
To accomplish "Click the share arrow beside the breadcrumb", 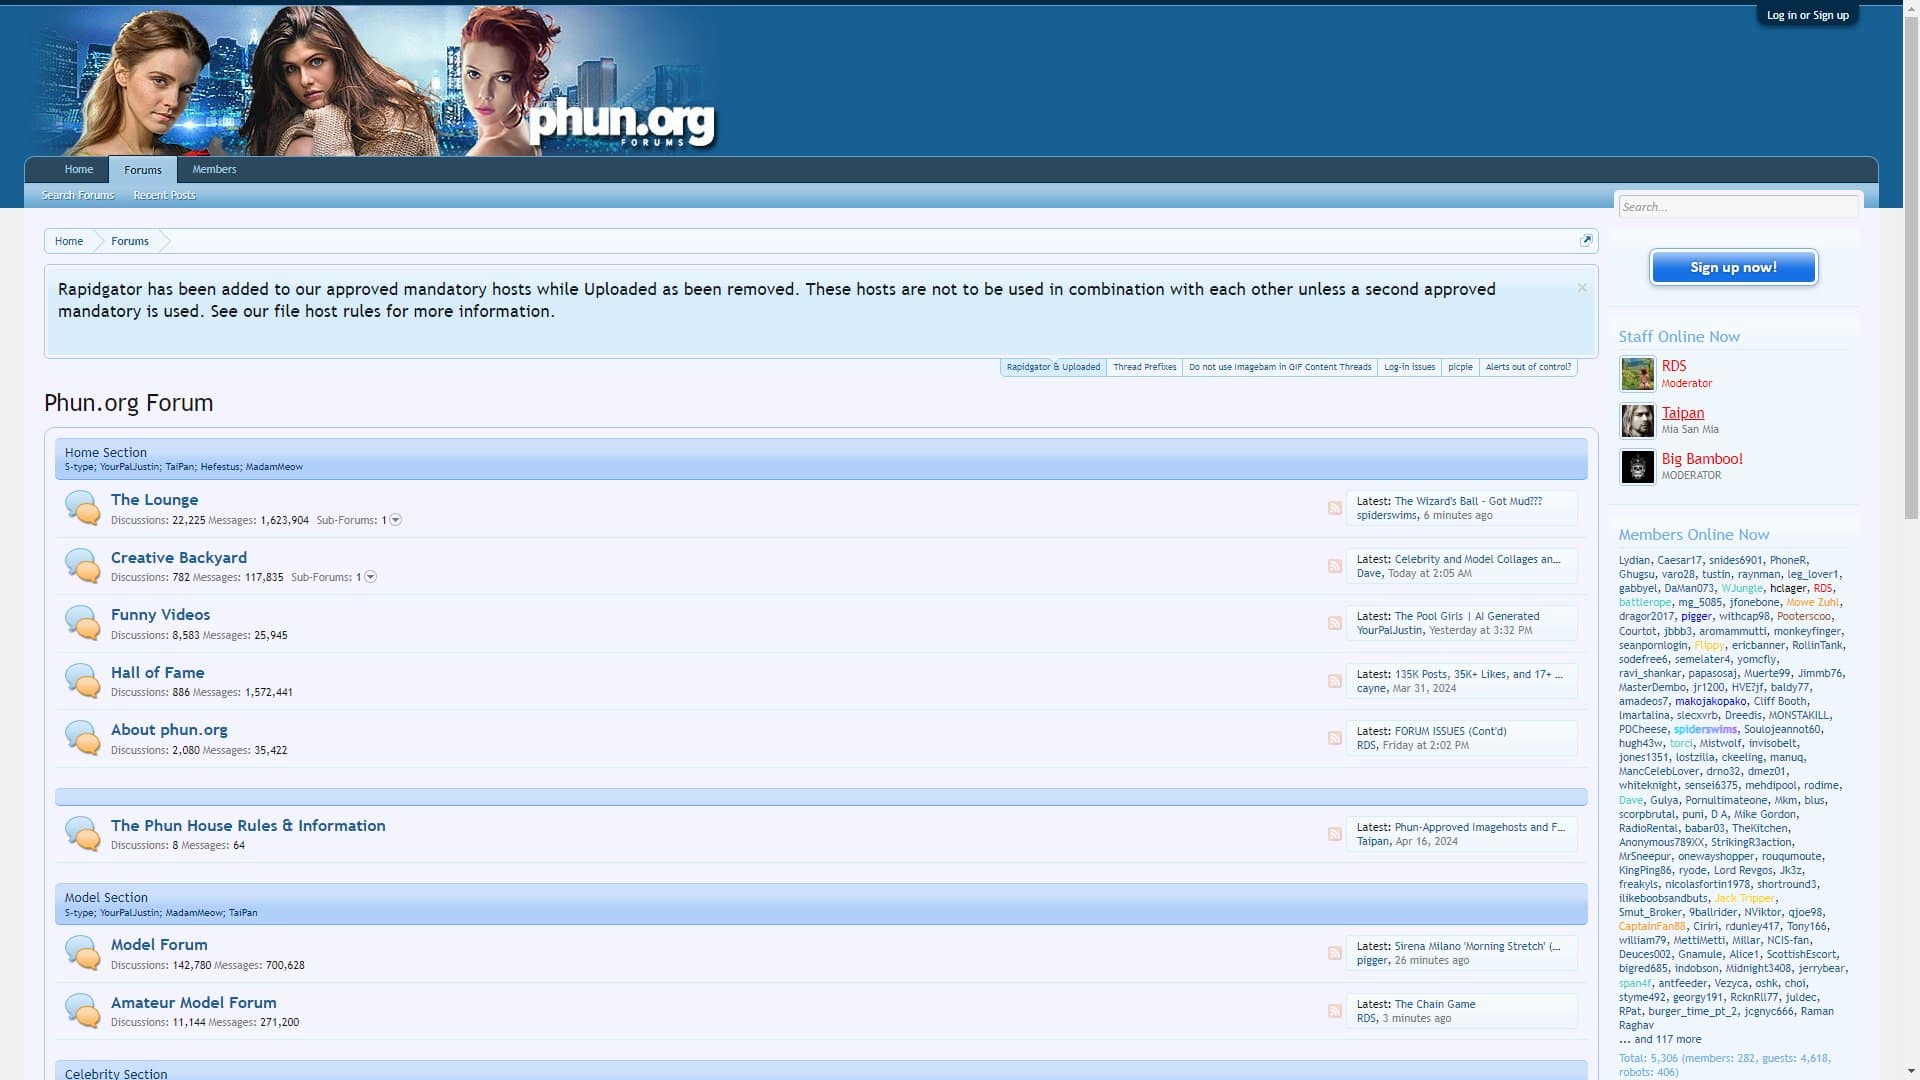I will tap(1587, 240).
